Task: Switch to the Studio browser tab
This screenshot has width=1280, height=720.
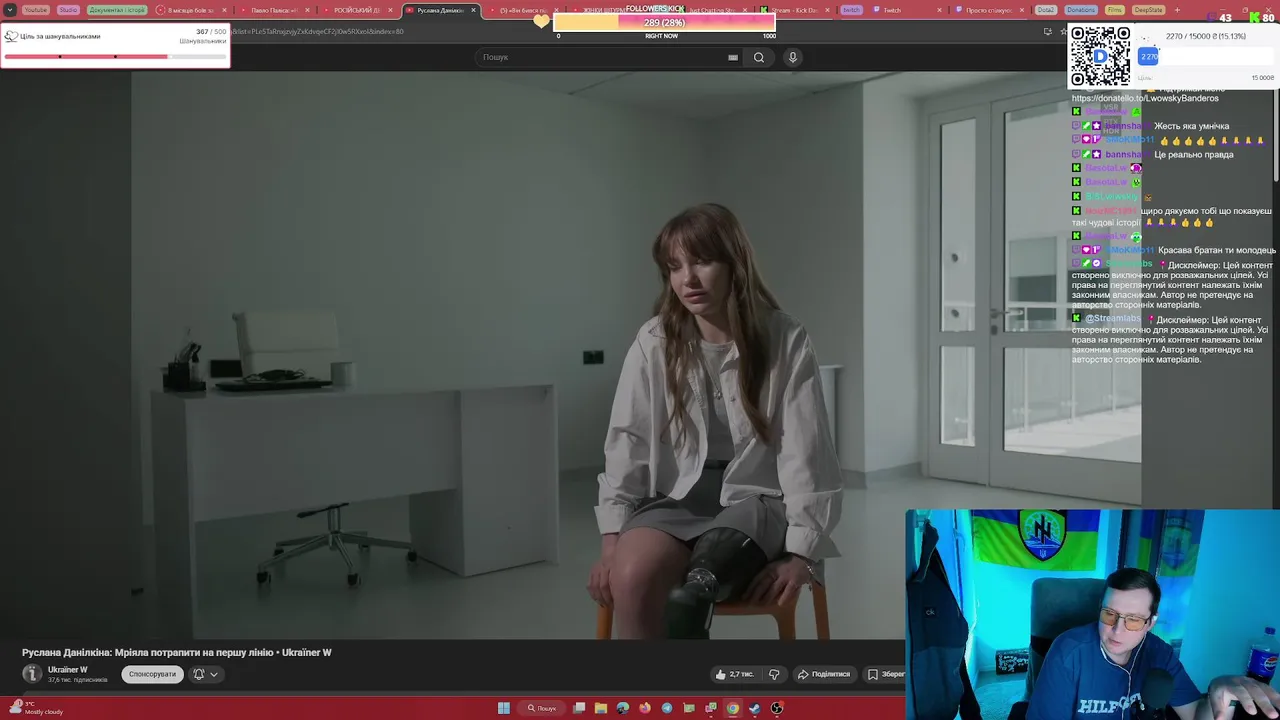Action: pos(68,10)
